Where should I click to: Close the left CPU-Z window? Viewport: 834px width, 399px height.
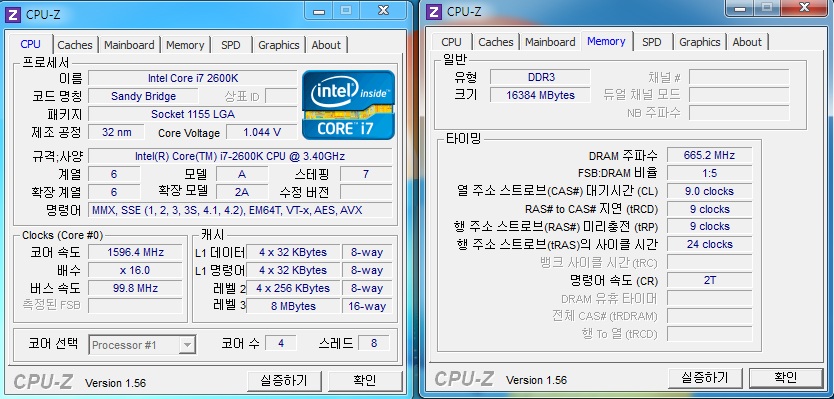click(383, 10)
